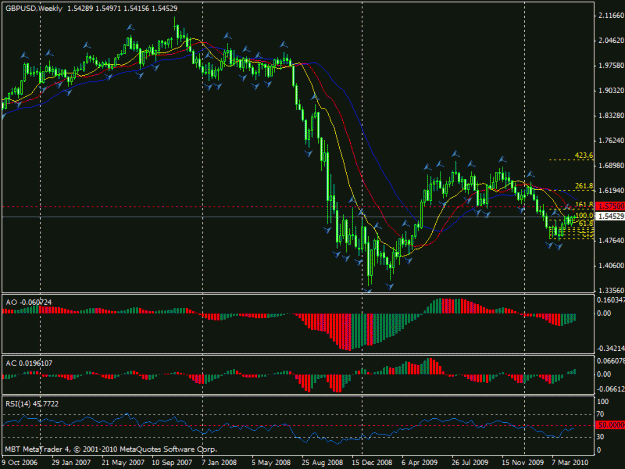
Task: Click the 0.00 level on AO scale
Action: pos(604,313)
